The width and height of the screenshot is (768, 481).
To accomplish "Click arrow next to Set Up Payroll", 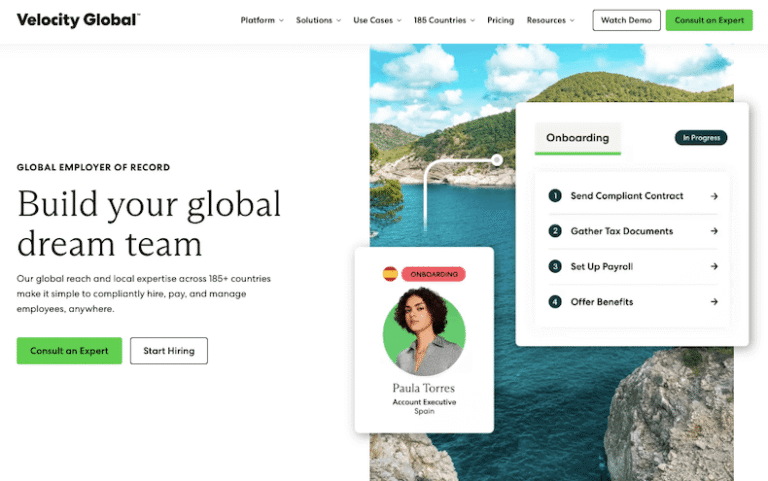I will click(x=714, y=266).
